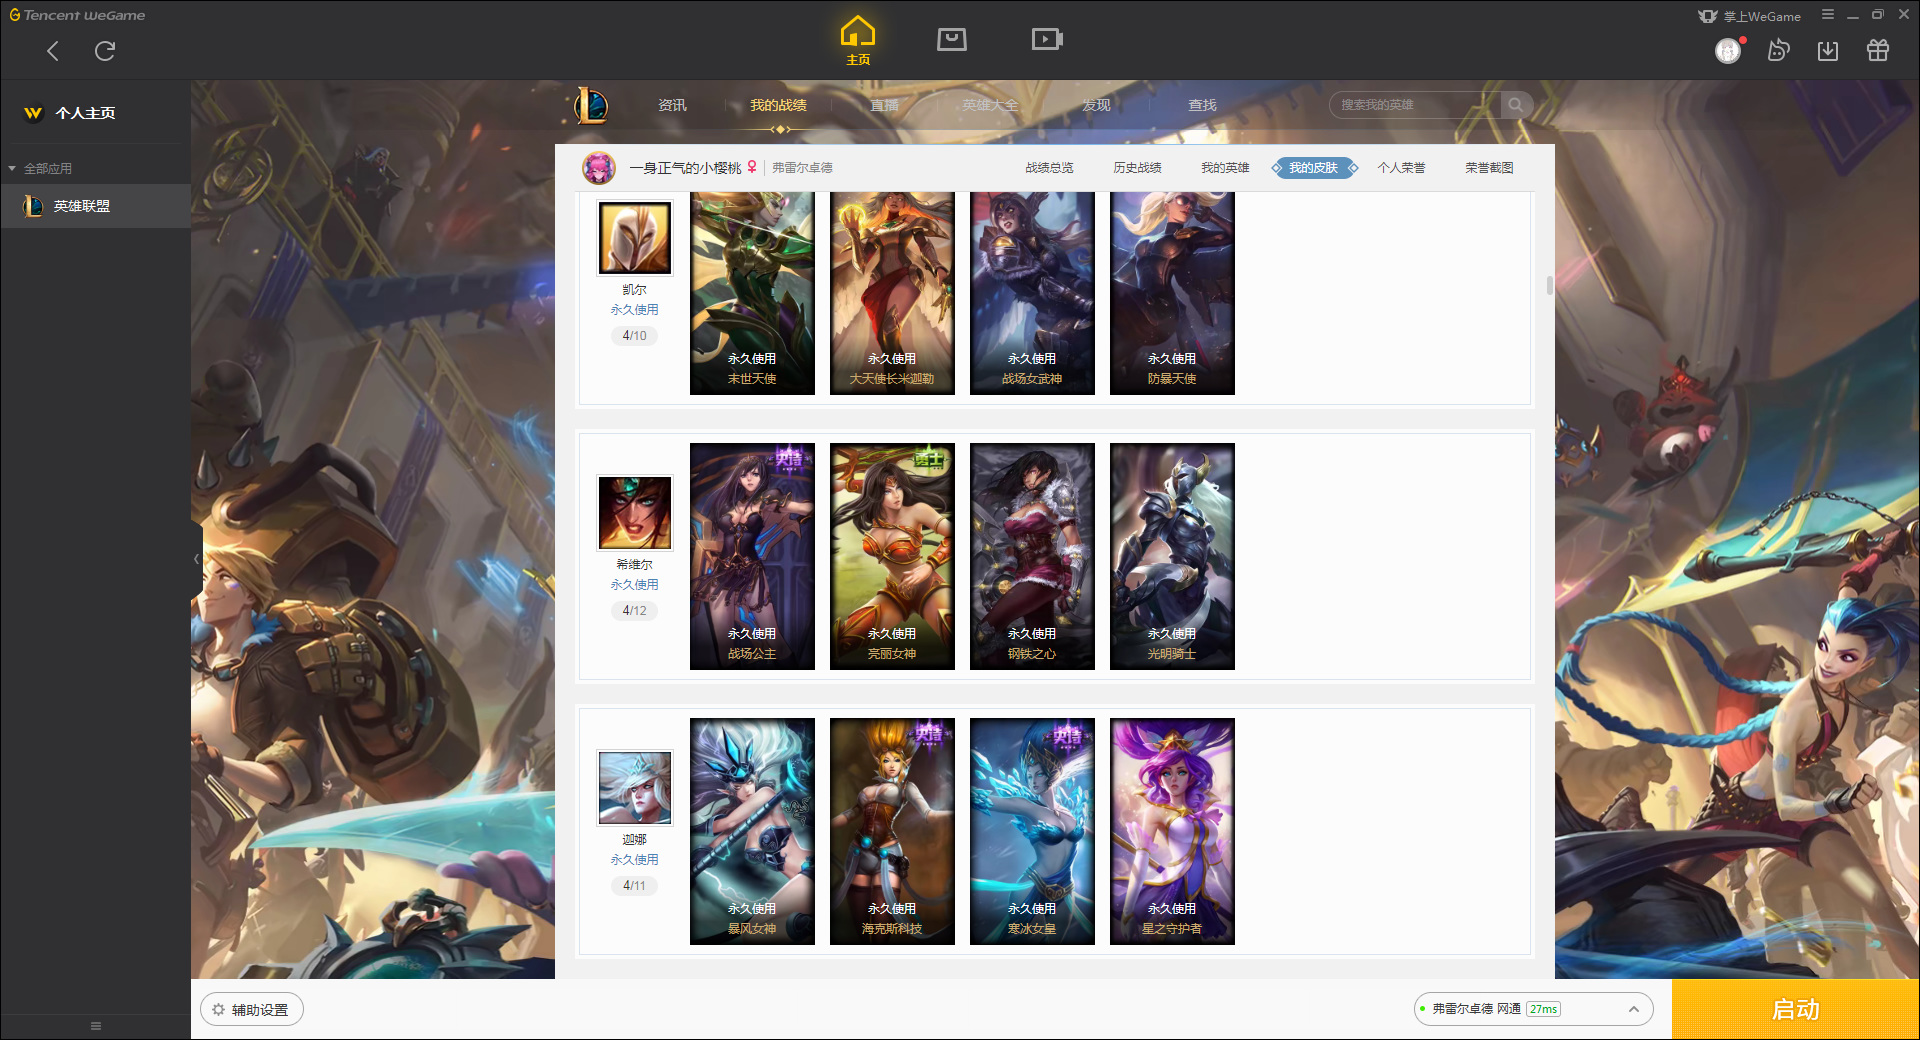Switch to 荣誉截图 sub-tab
This screenshot has width=1920, height=1040.
[x=1489, y=168]
